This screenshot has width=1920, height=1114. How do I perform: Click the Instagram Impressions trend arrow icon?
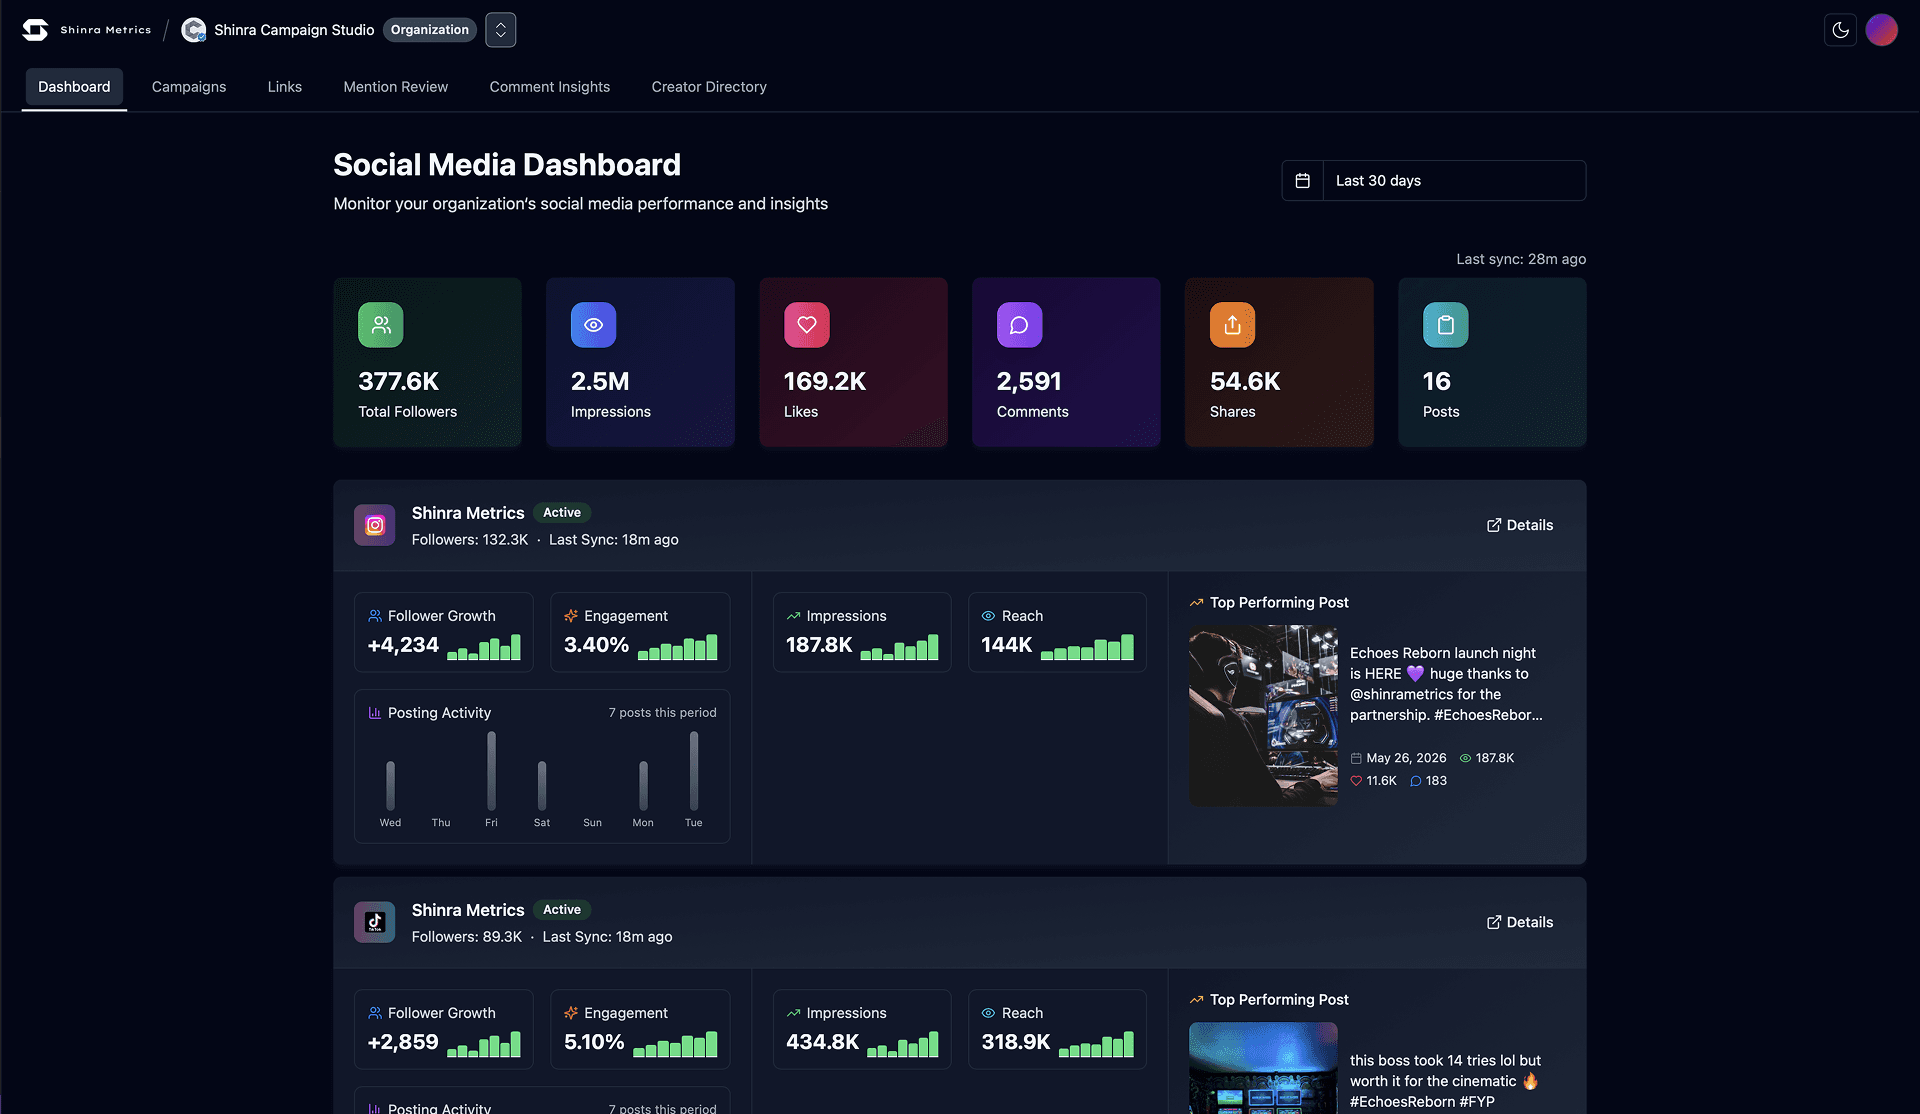[793, 616]
